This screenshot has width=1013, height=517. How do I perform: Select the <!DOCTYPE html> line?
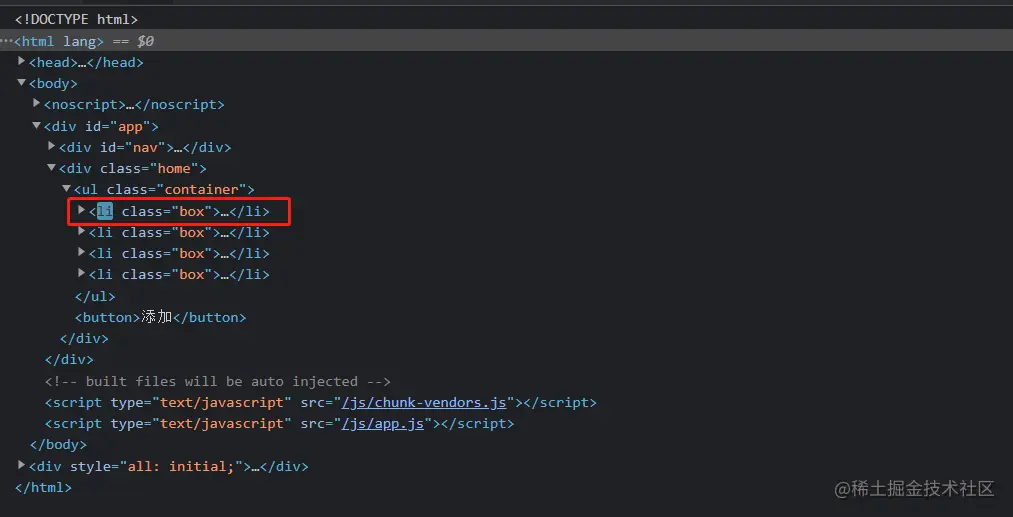(76, 20)
